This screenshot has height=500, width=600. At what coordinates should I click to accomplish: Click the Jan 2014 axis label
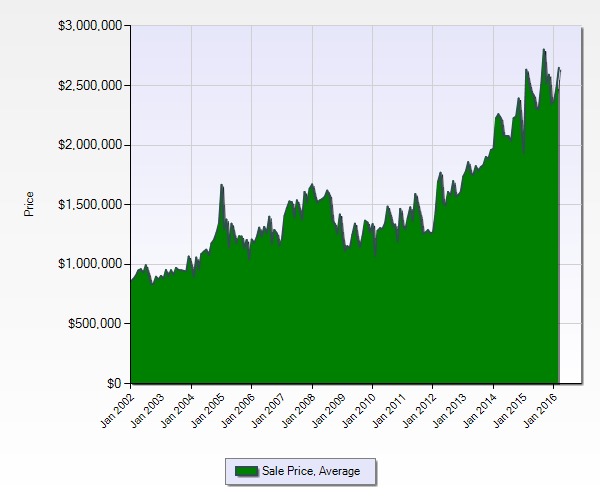[x=480, y=410]
